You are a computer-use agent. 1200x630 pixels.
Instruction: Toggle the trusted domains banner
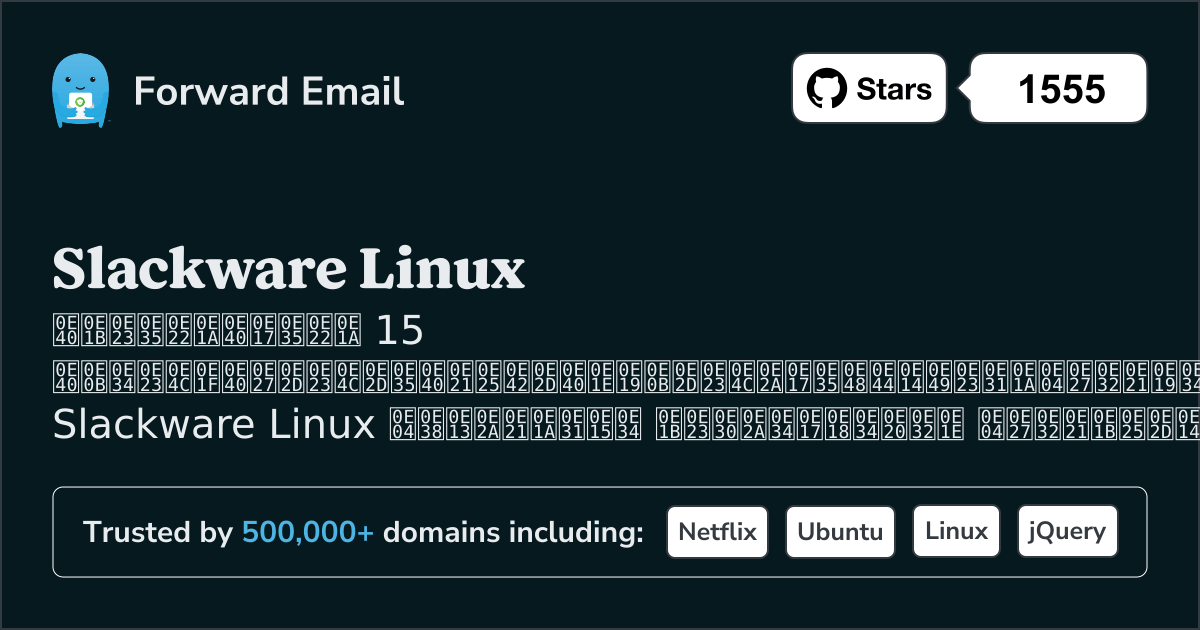tap(600, 531)
